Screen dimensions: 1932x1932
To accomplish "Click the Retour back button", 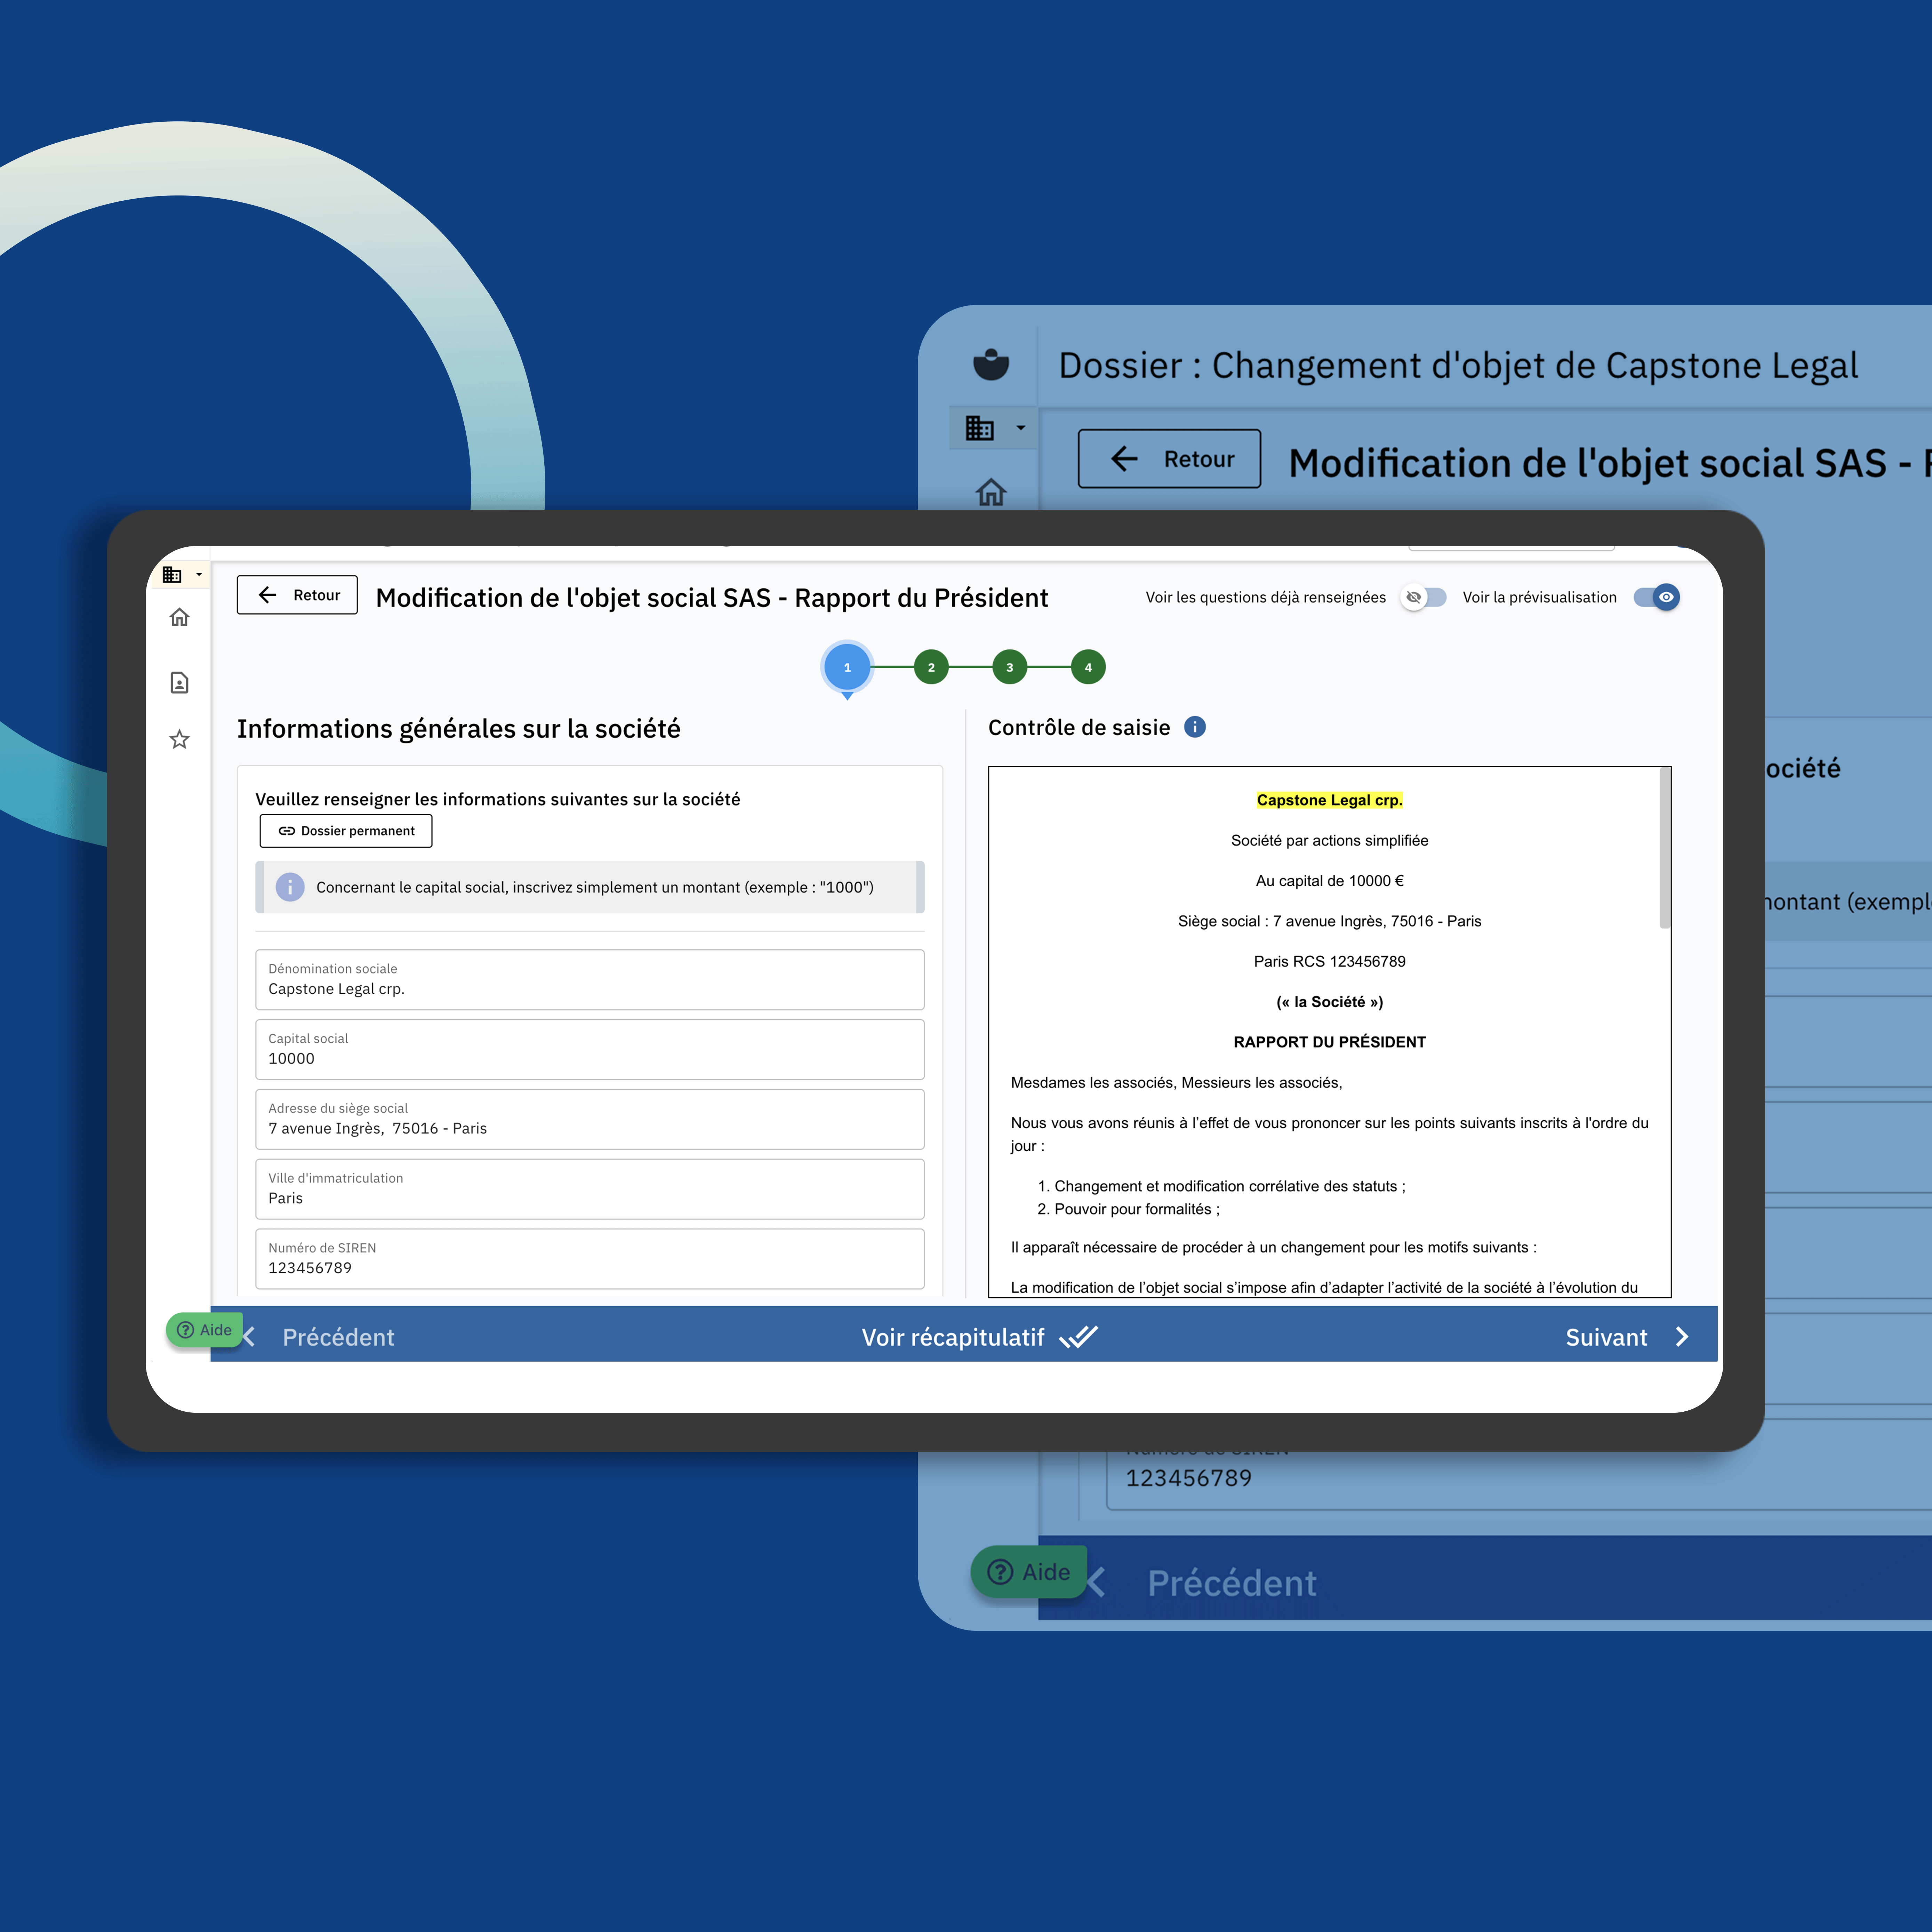I will point(297,595).
